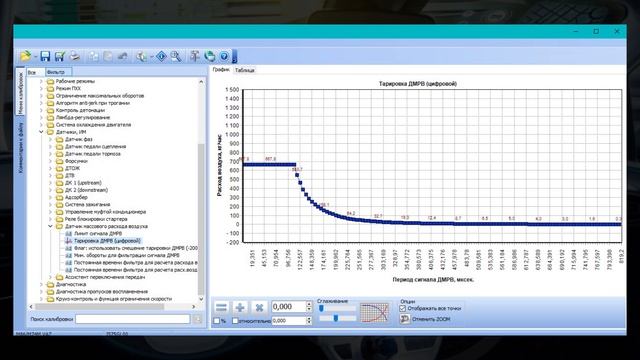Viewport: 640px width, 360px height.
Task: Collapse Датчик массового расхода воздуха folder
Action: 51,226
